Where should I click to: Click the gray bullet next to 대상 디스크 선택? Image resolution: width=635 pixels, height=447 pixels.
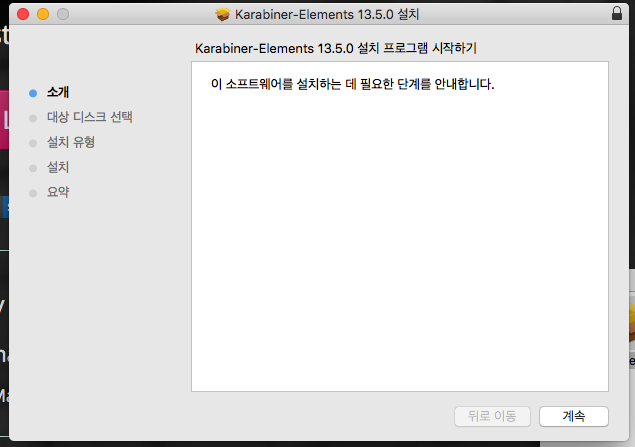coord(33,118)
